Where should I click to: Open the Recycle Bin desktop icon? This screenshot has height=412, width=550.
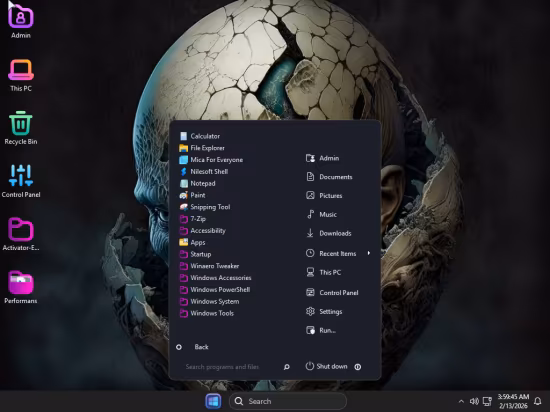[x=21, y=128]
